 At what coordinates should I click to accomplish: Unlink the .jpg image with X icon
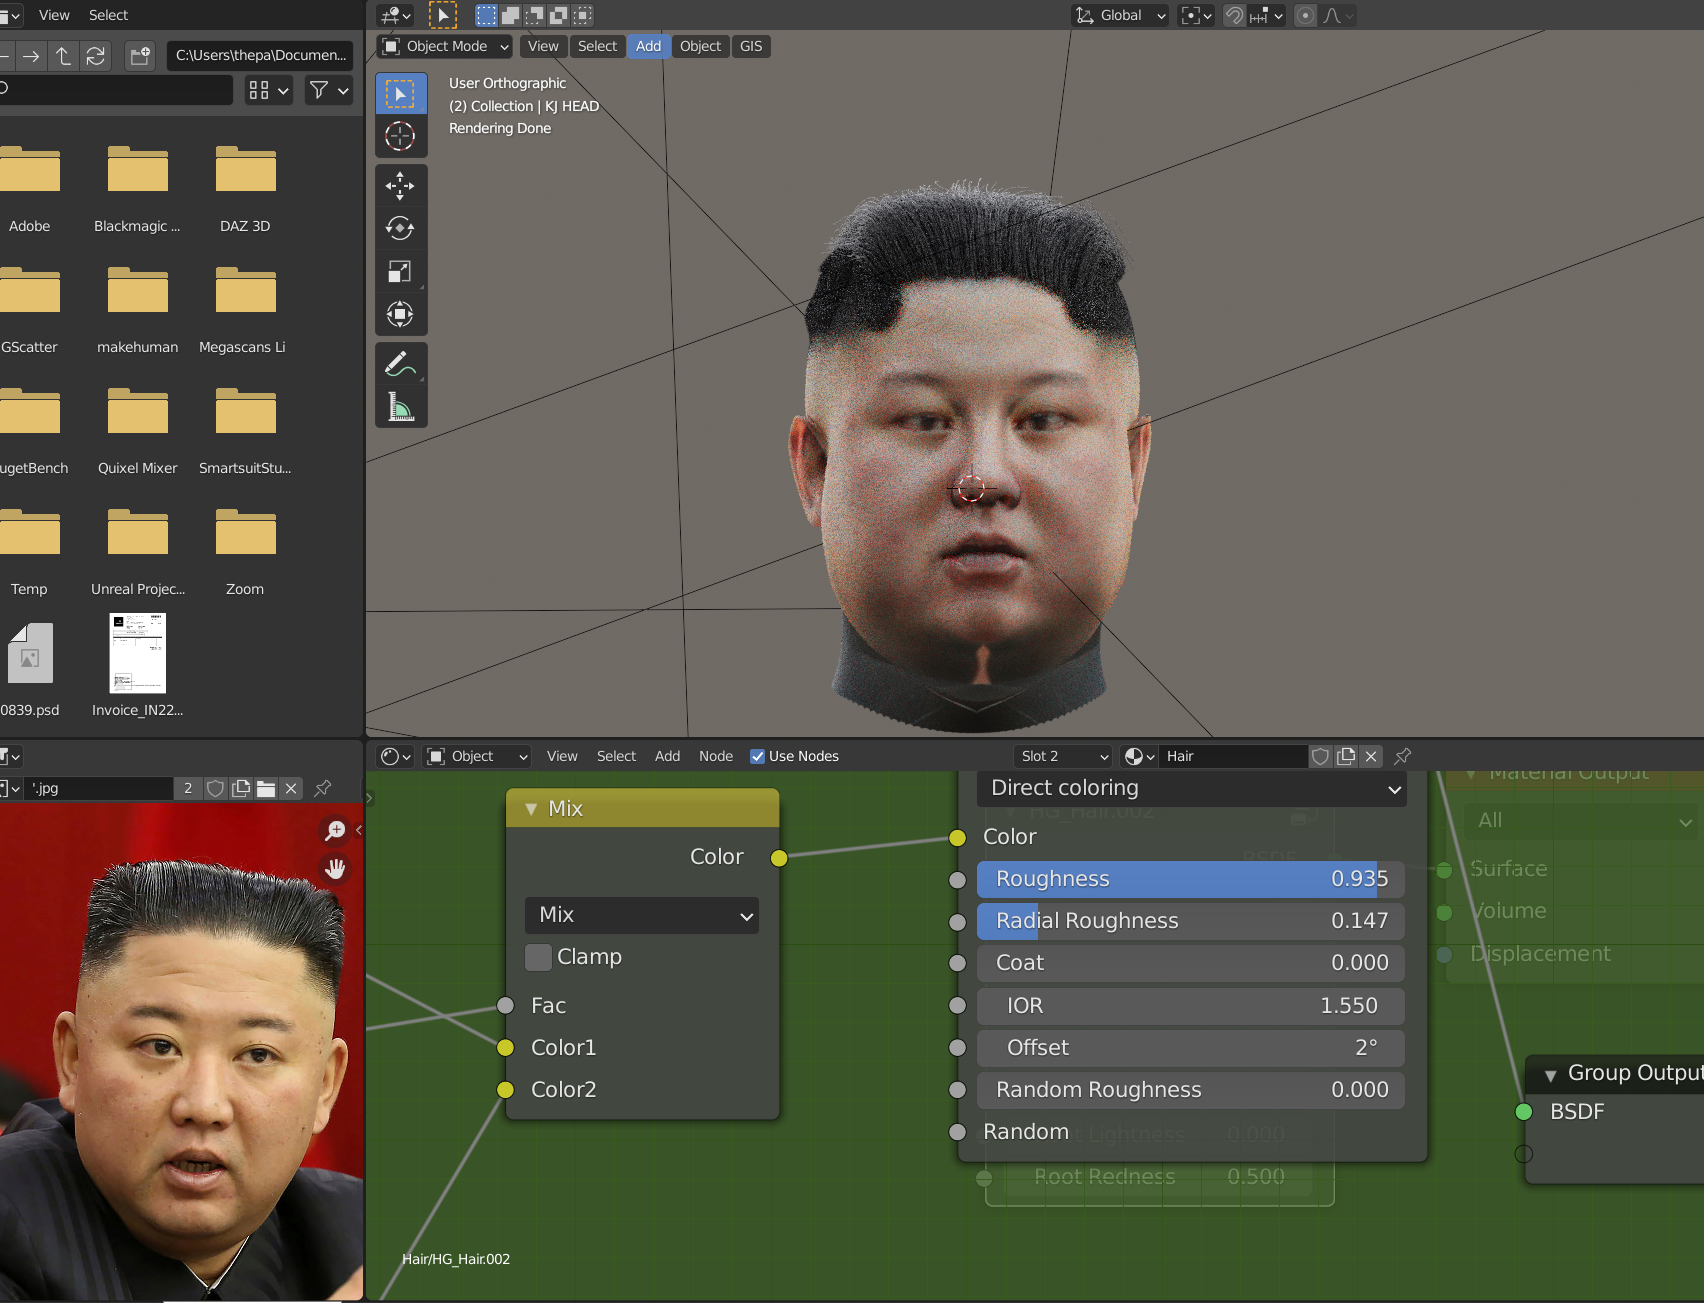(291, 789)
